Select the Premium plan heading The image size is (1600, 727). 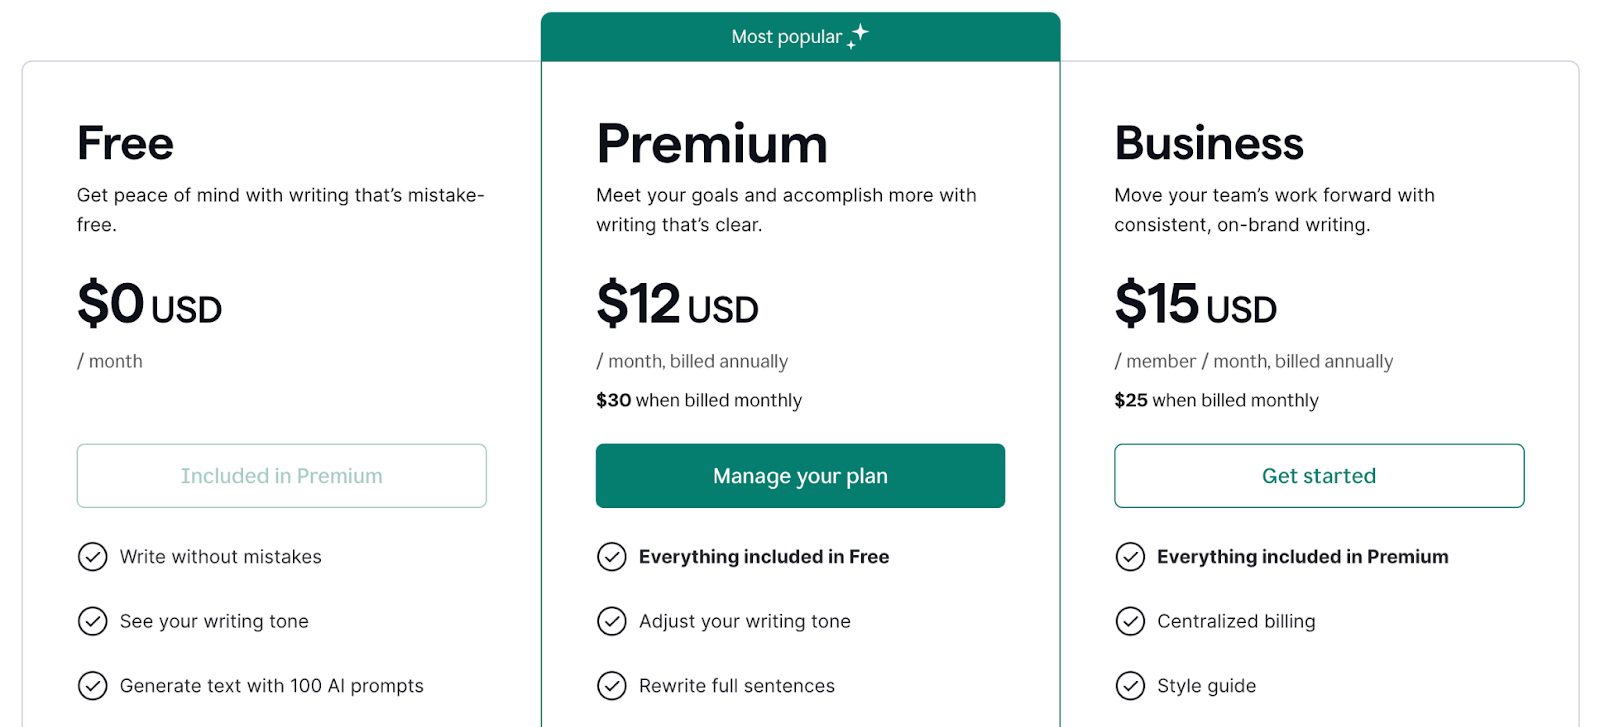click(712, 144)
